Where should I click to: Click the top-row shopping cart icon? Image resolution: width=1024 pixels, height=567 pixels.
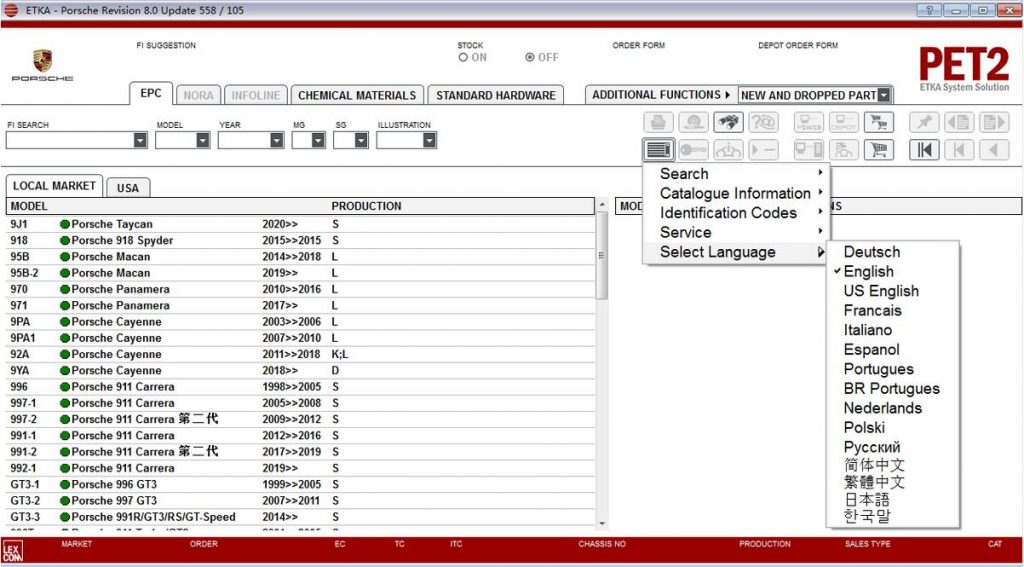coord(878,122)
